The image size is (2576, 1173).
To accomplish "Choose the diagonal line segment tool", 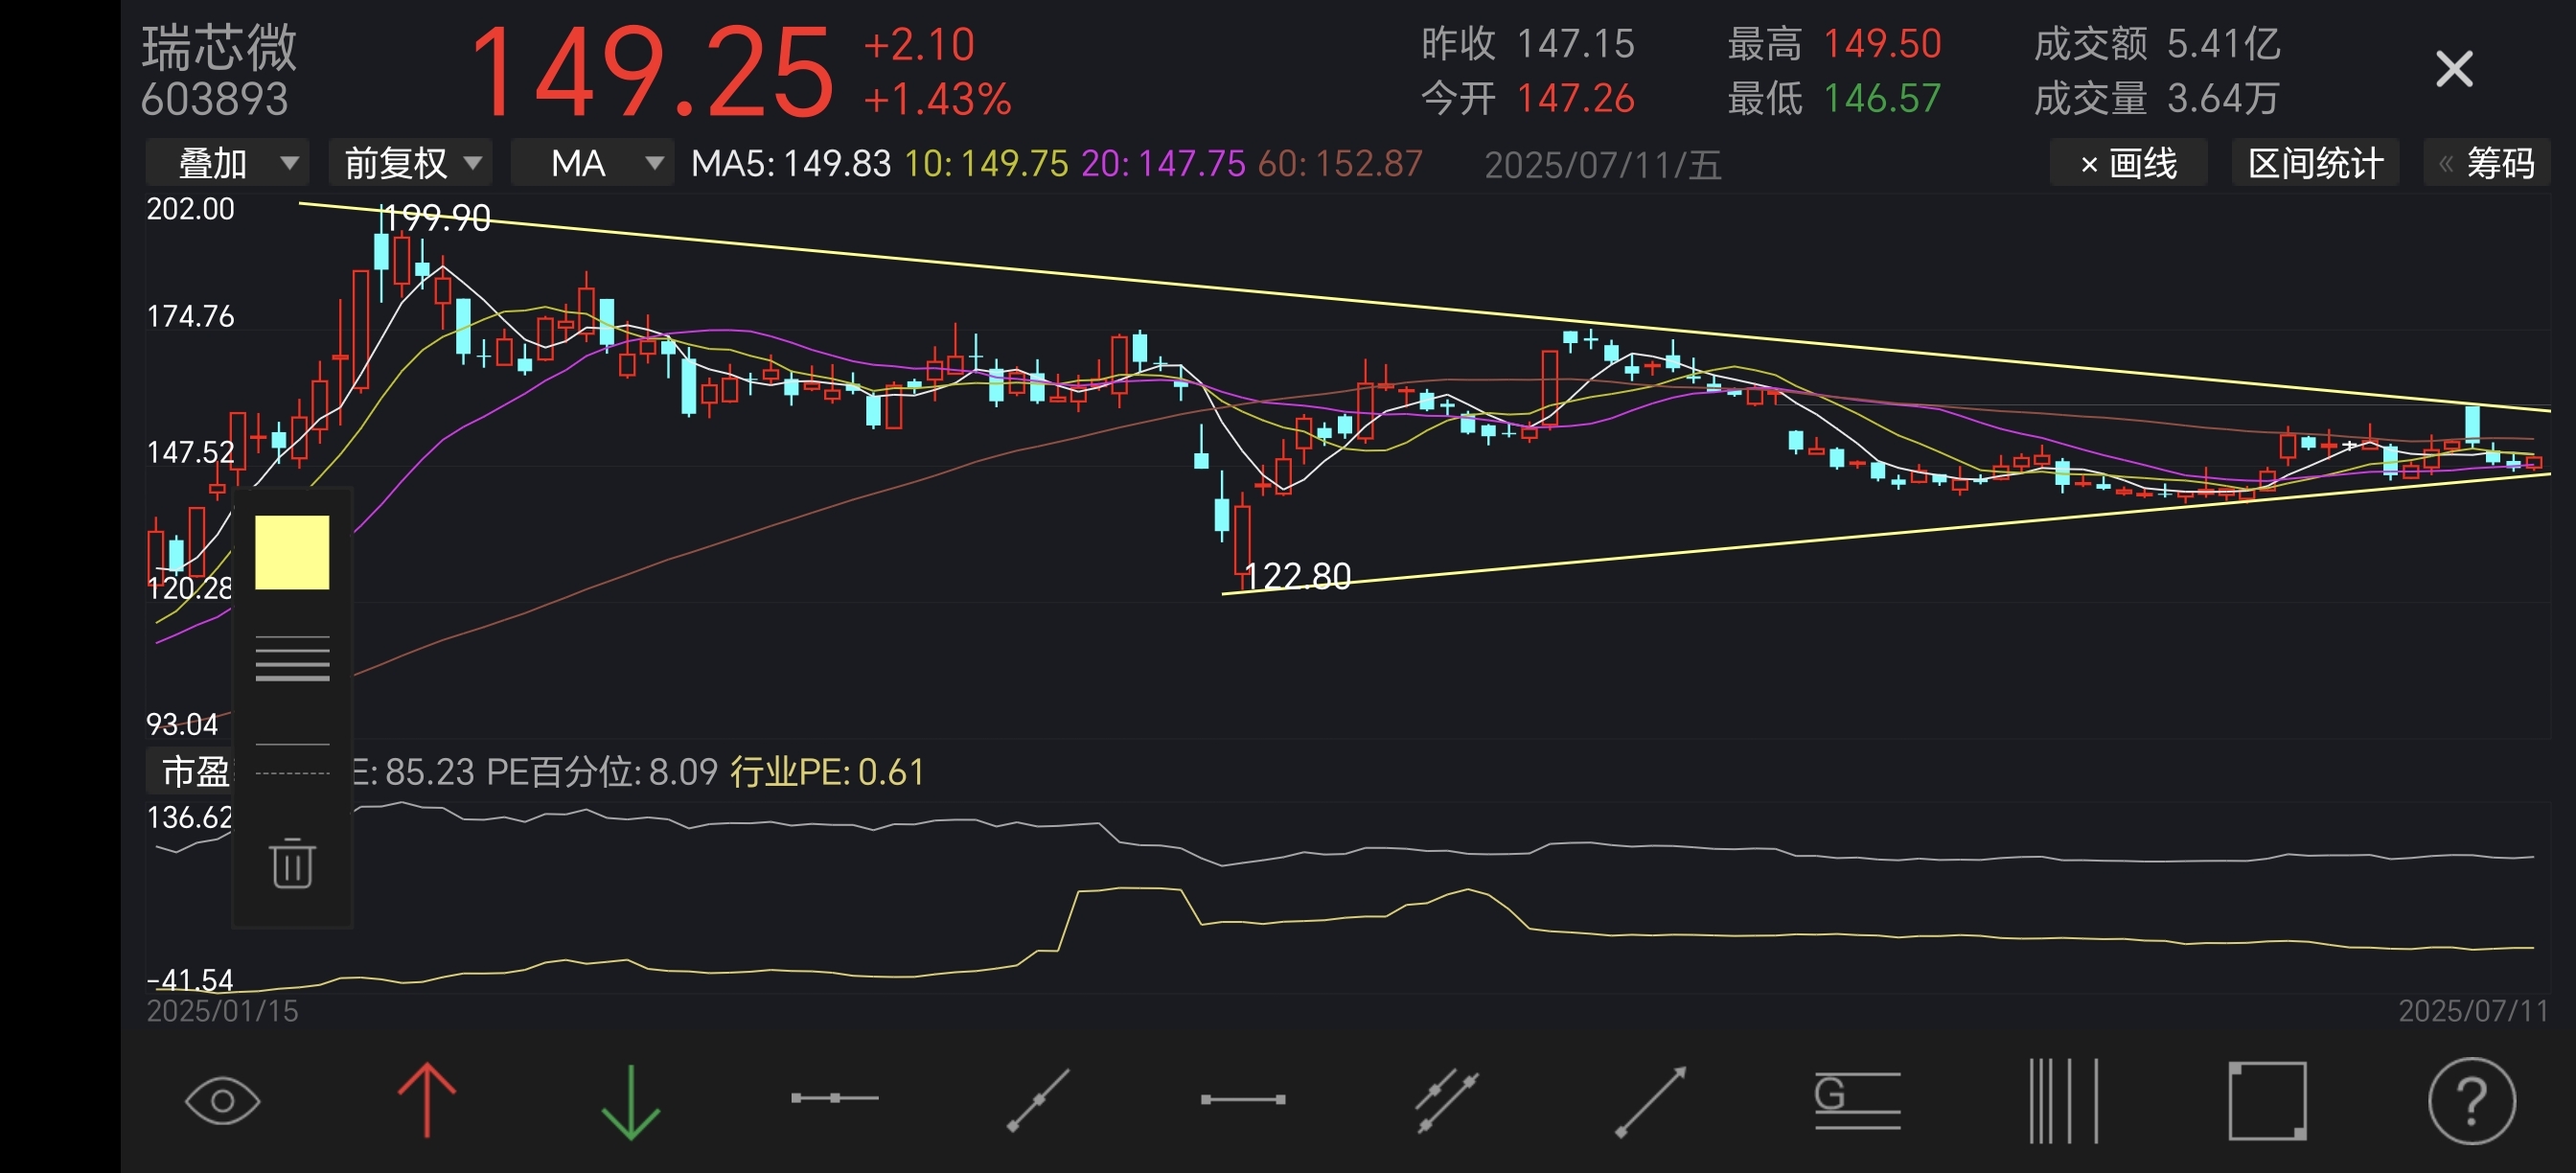I will 1038,1100.
